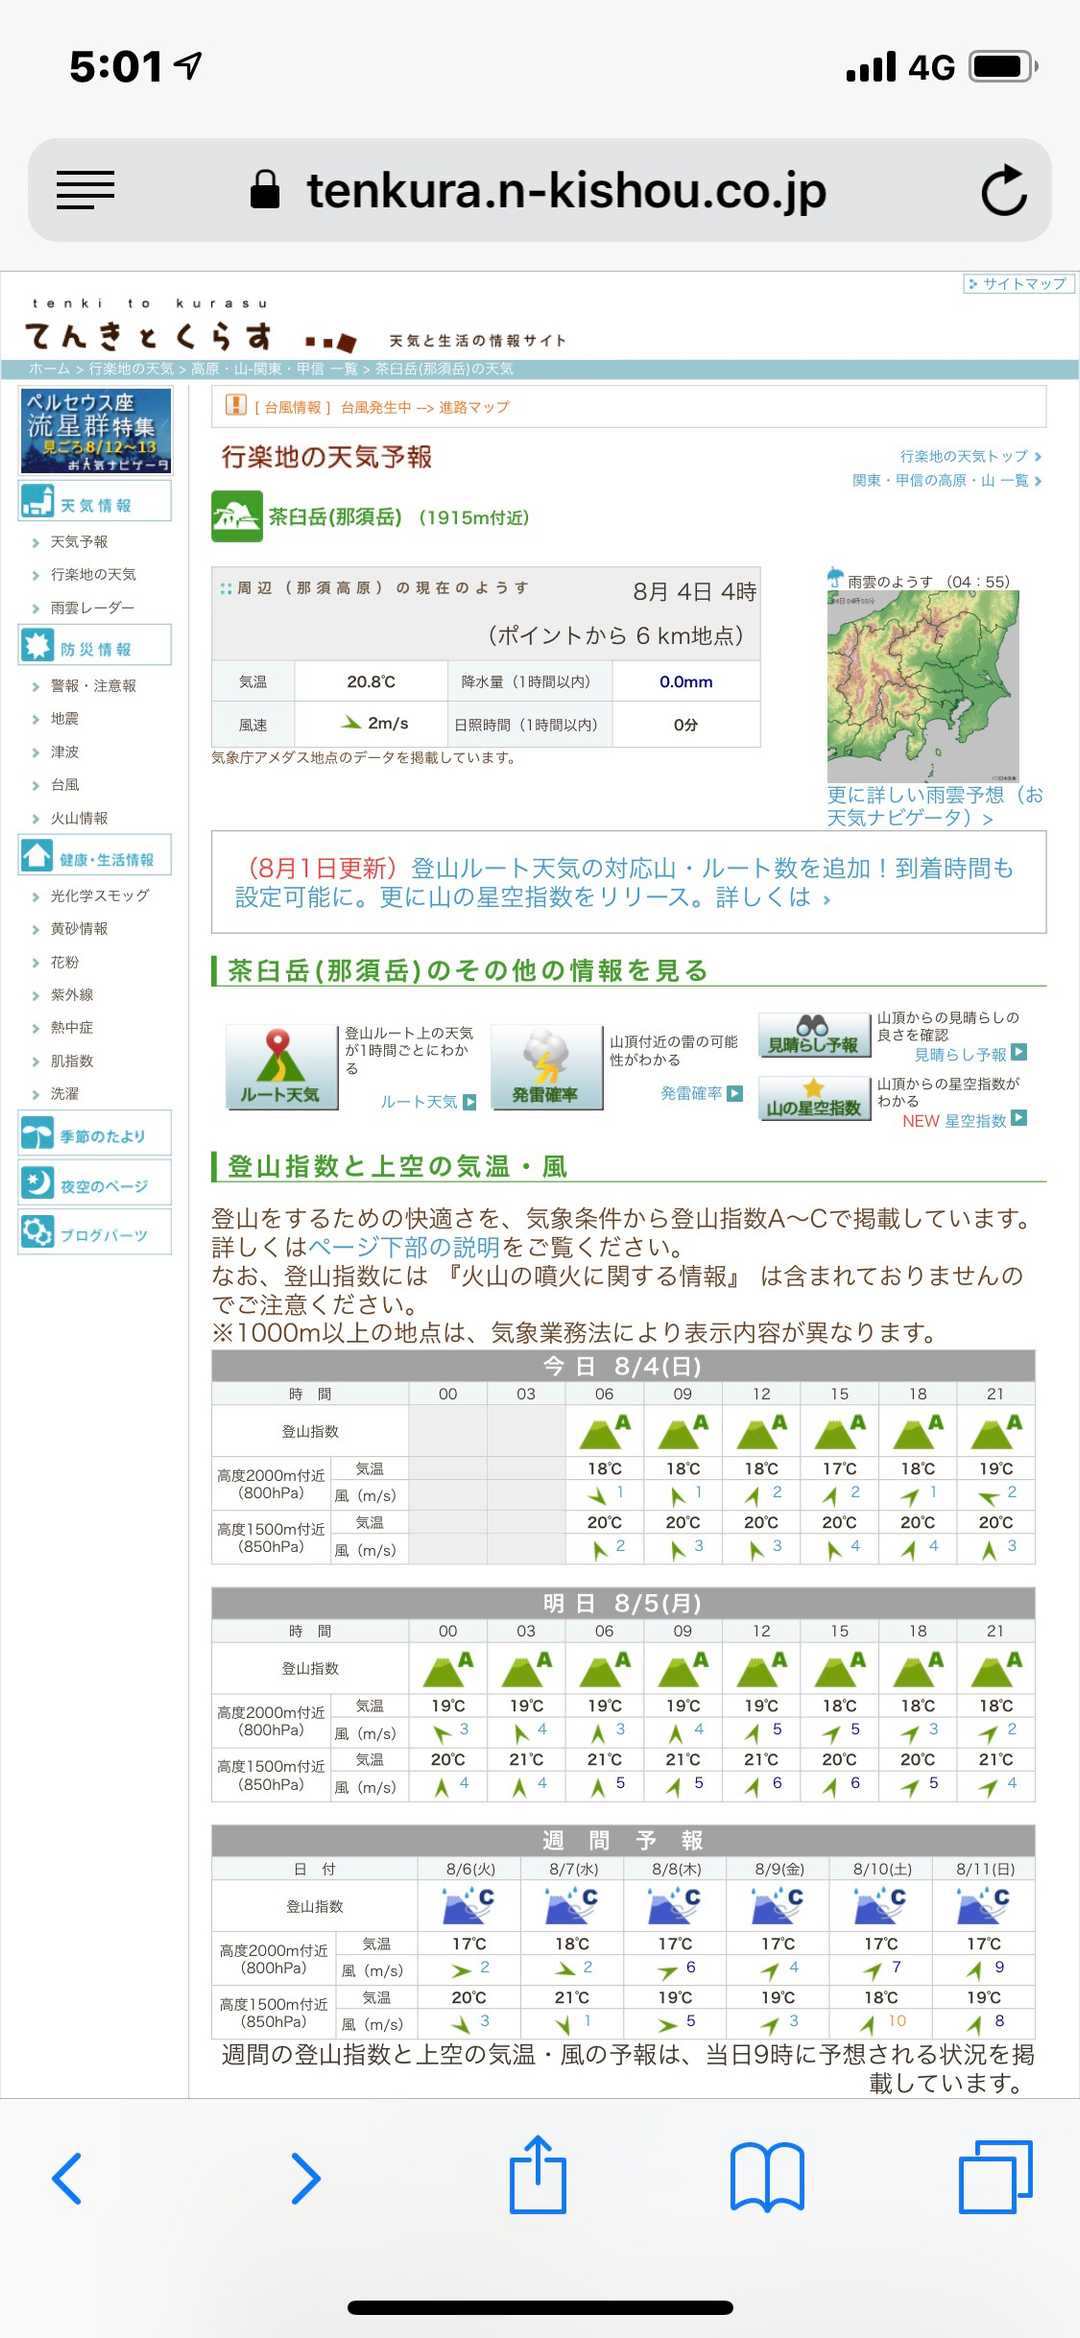The height and width of the screenshot is (2338, 1080).
Task: Click the 発雷確率 thunder cloud icon
Action: pyautogui.click(x=546, y=1067)
